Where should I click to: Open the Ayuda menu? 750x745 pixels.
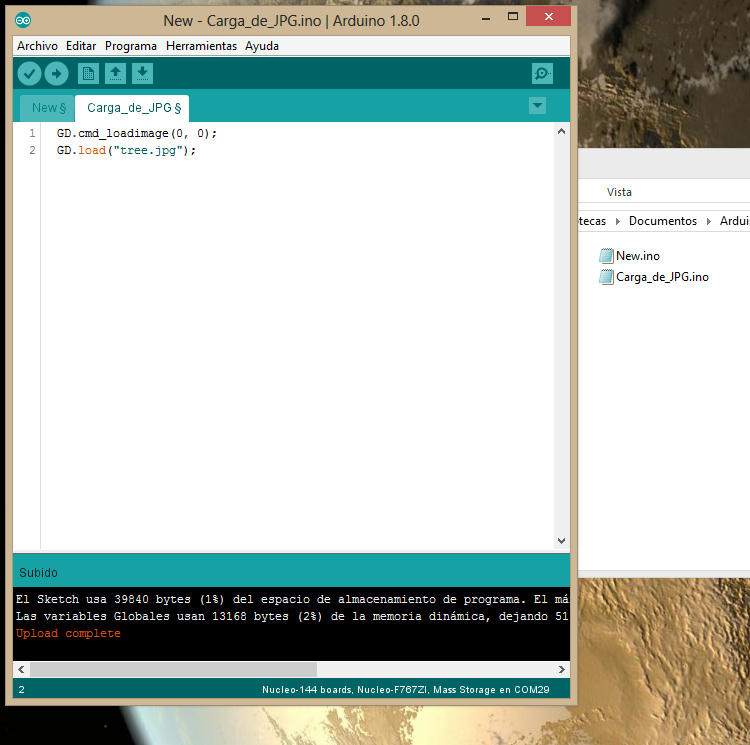[262, 46]
